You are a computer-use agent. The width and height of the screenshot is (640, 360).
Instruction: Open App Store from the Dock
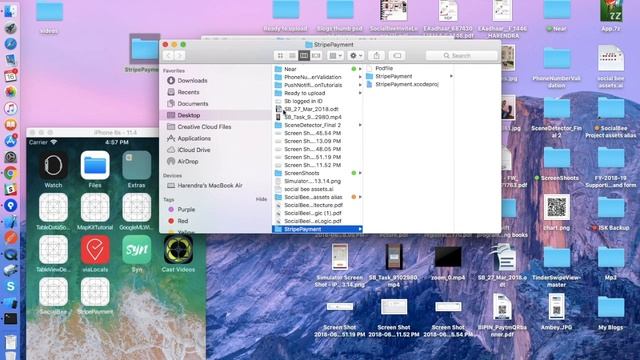pyautogui.click(x=11, y=141)
